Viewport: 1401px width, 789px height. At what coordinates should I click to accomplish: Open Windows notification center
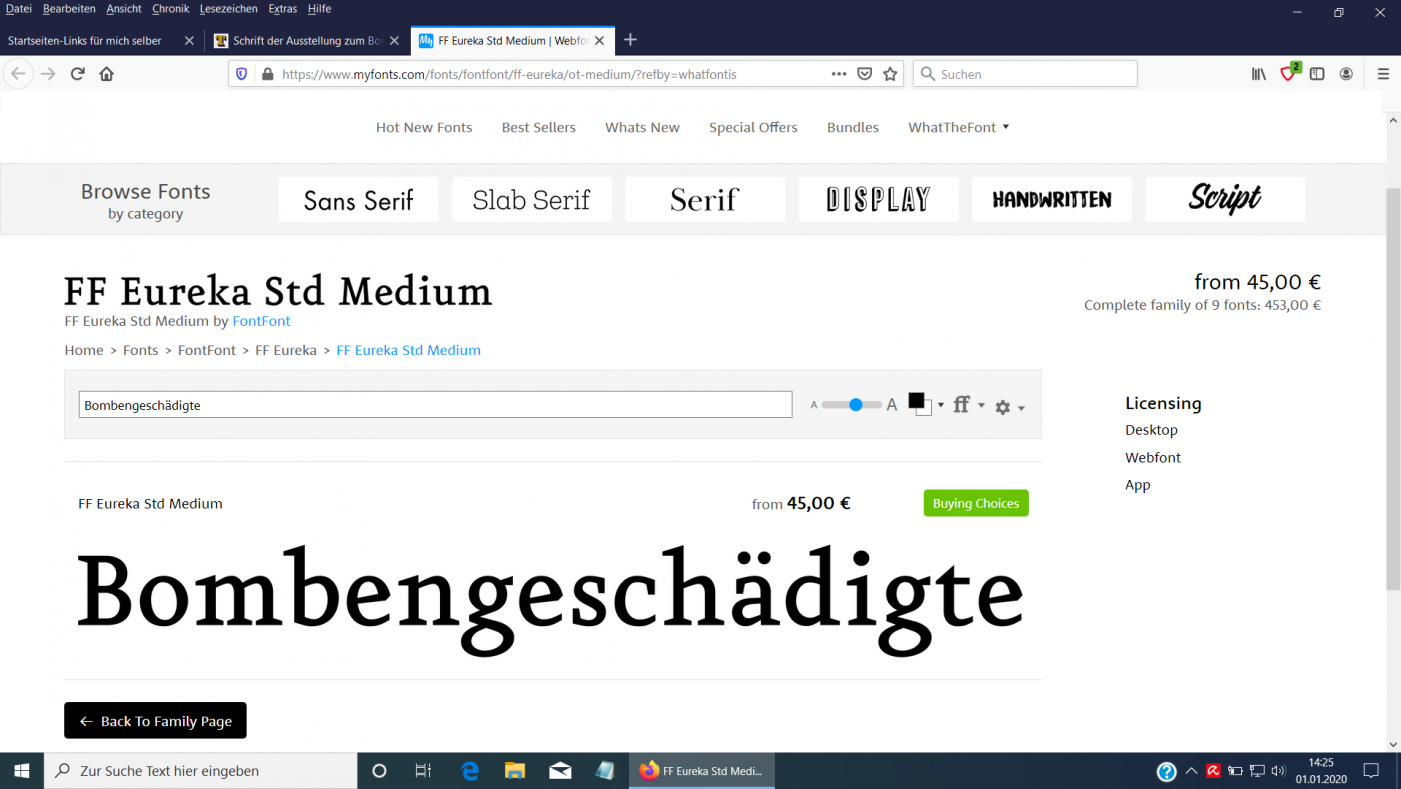pos(1371,771)
